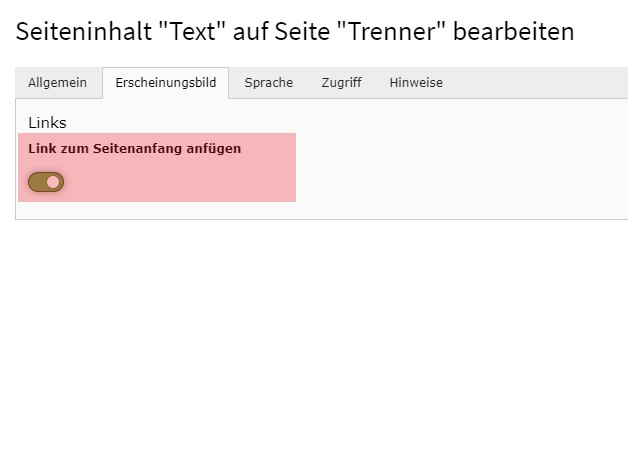Show the Hinweise tab

(x=416, y=83)
